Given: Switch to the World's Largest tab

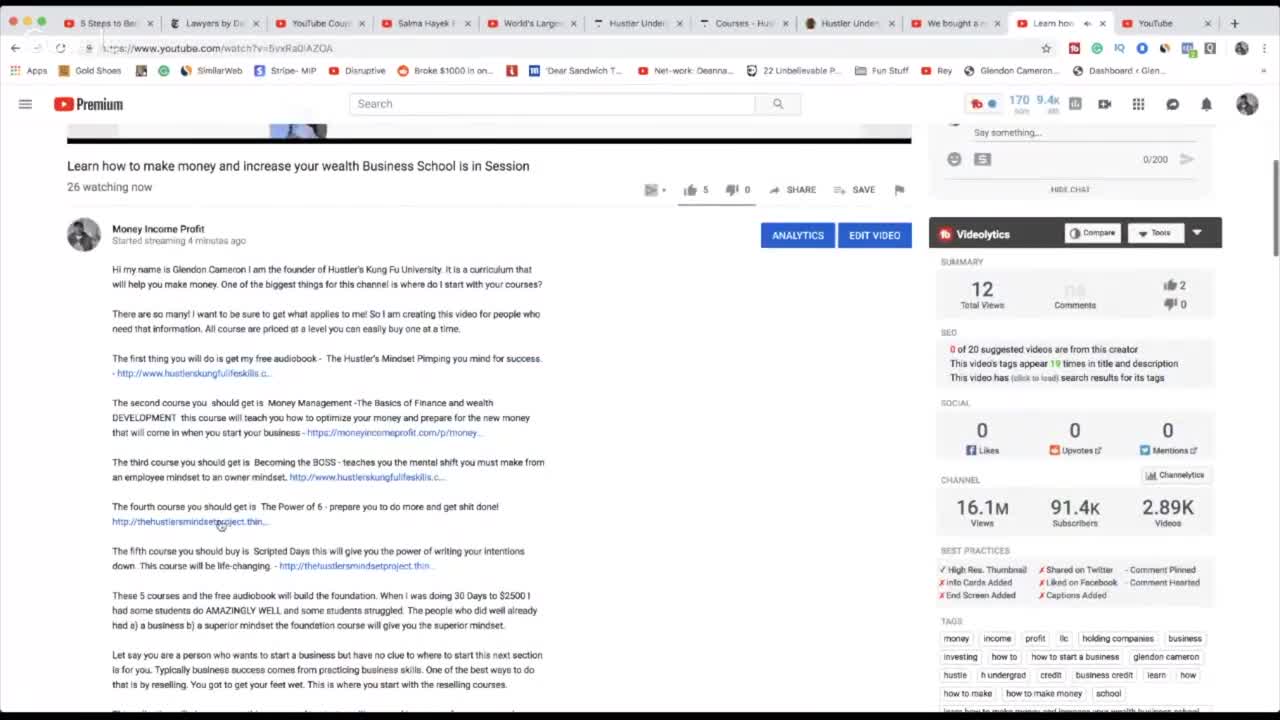Looking at the screenshot, I should click(531, 23).
